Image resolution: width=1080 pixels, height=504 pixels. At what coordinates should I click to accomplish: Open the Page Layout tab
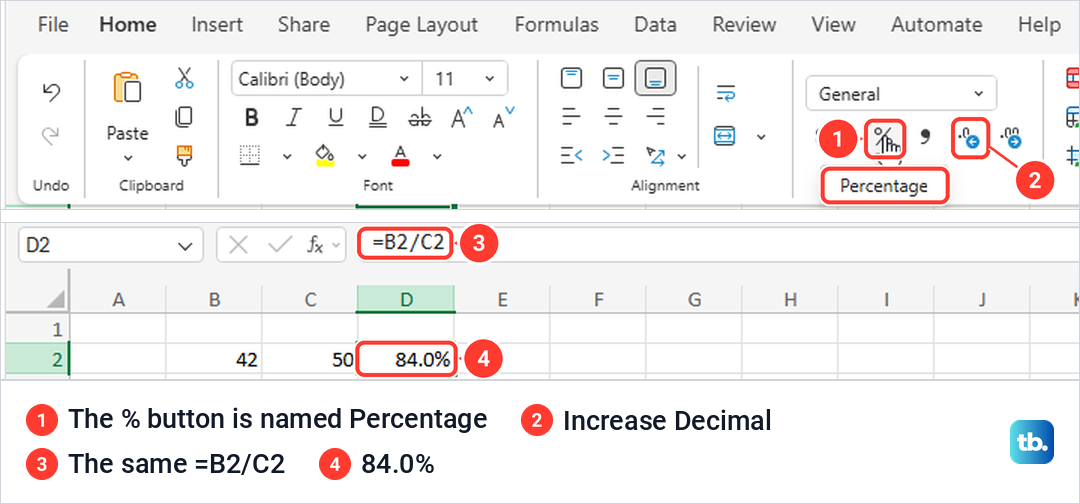click(x=422, y=25)
